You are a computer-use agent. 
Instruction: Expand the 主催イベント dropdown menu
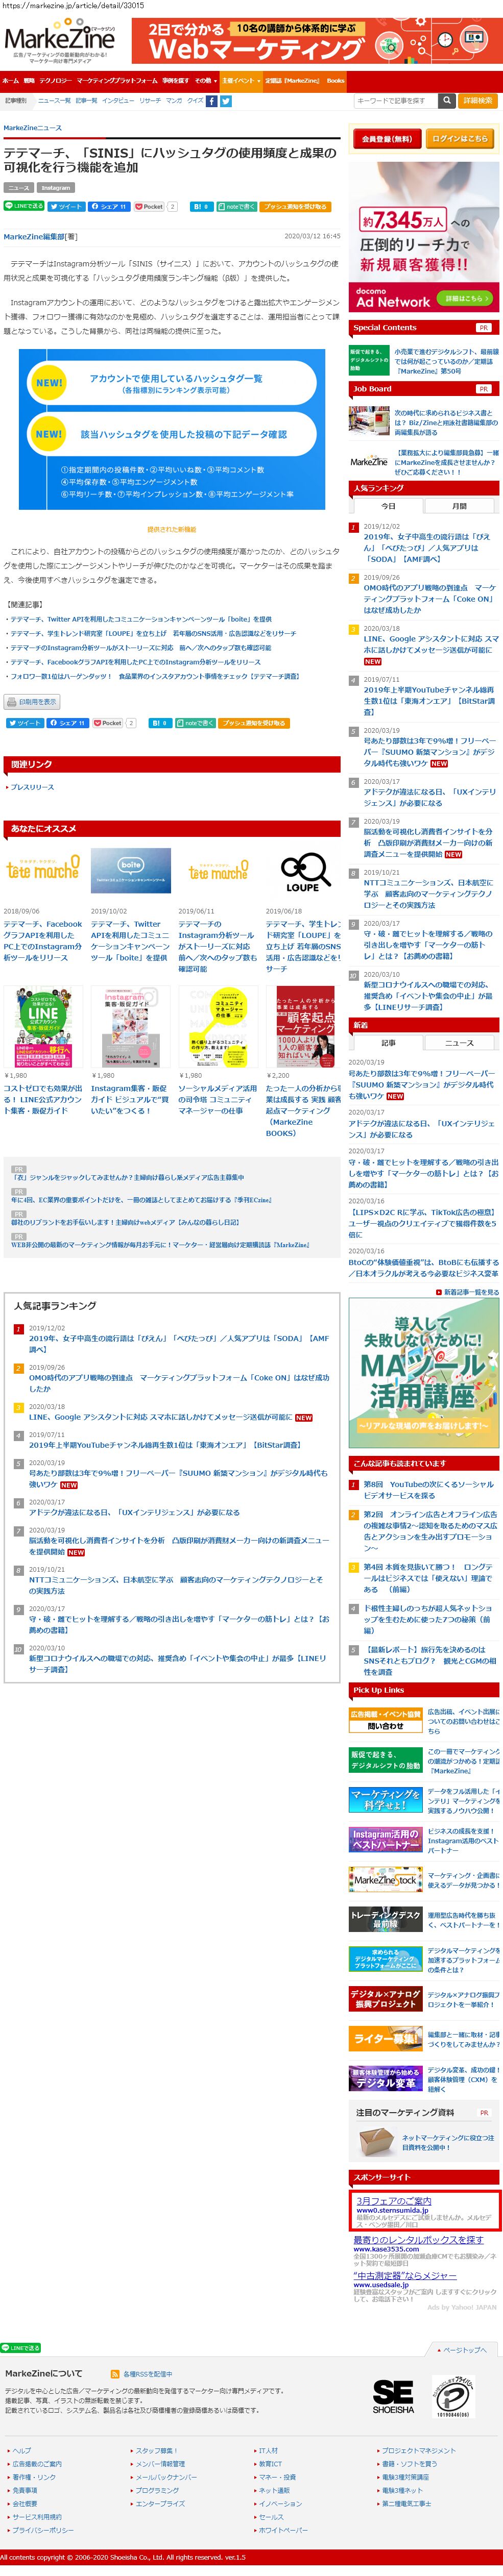[240, 81]
